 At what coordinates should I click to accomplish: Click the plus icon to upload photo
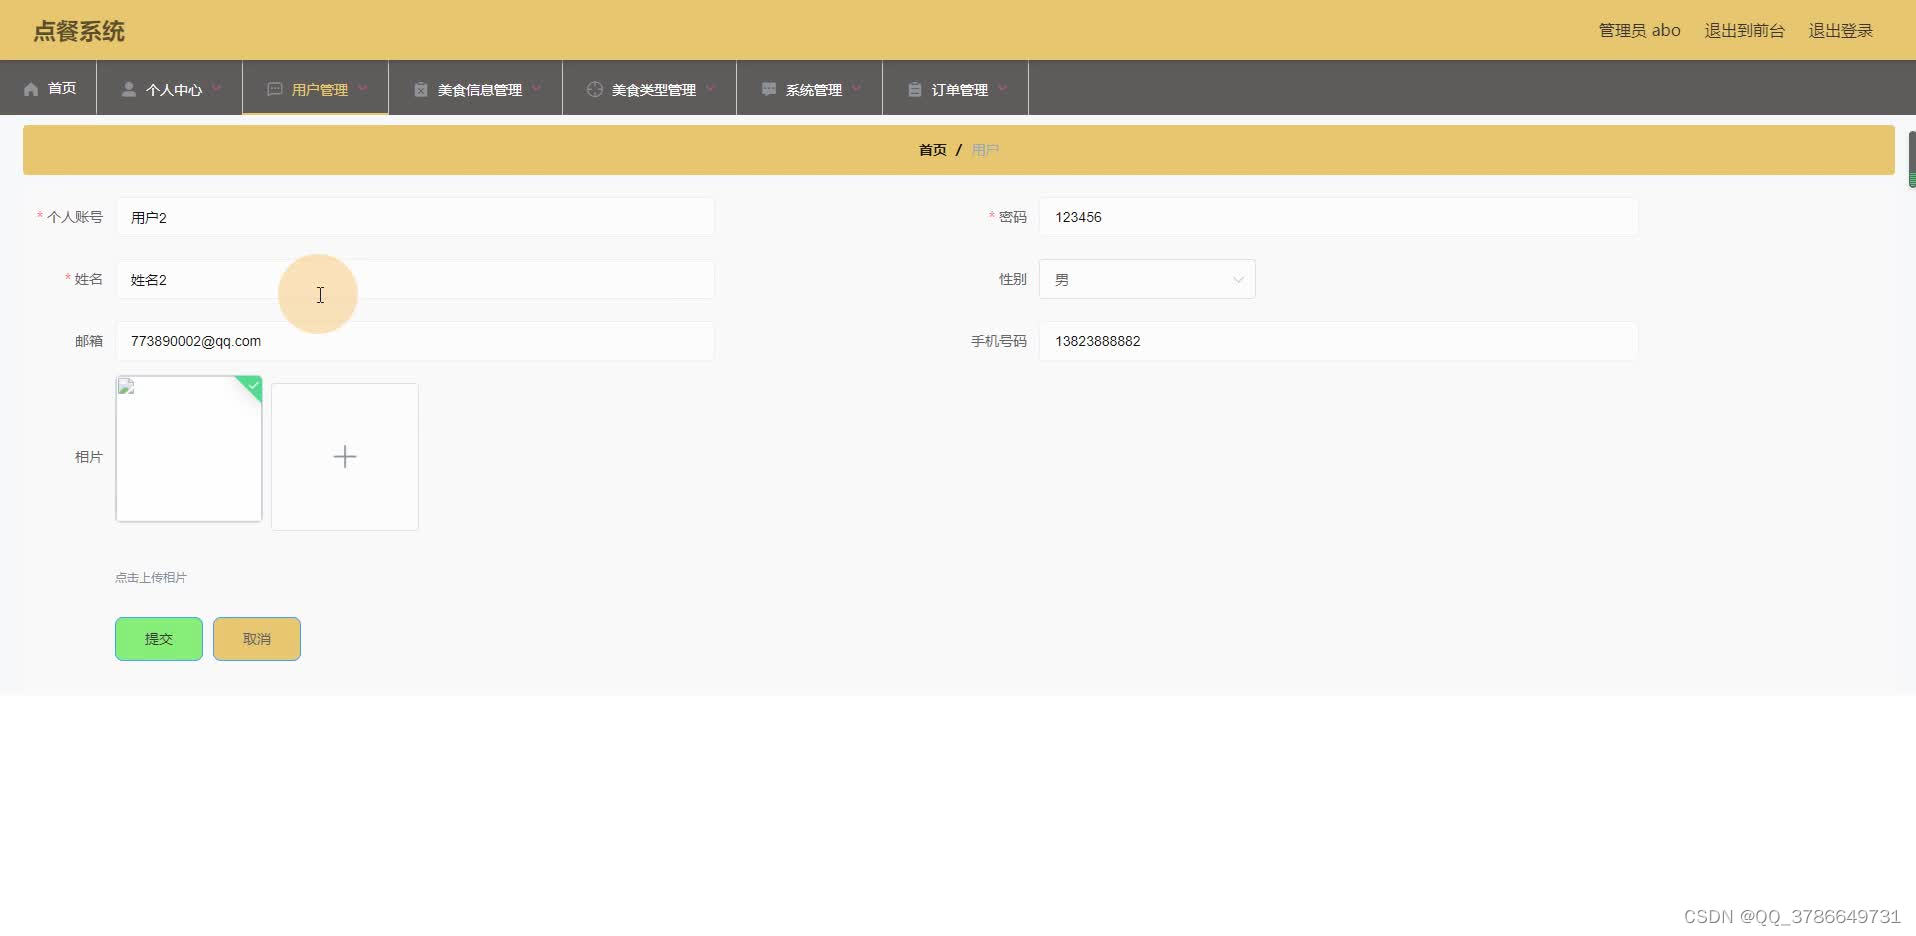345,457
